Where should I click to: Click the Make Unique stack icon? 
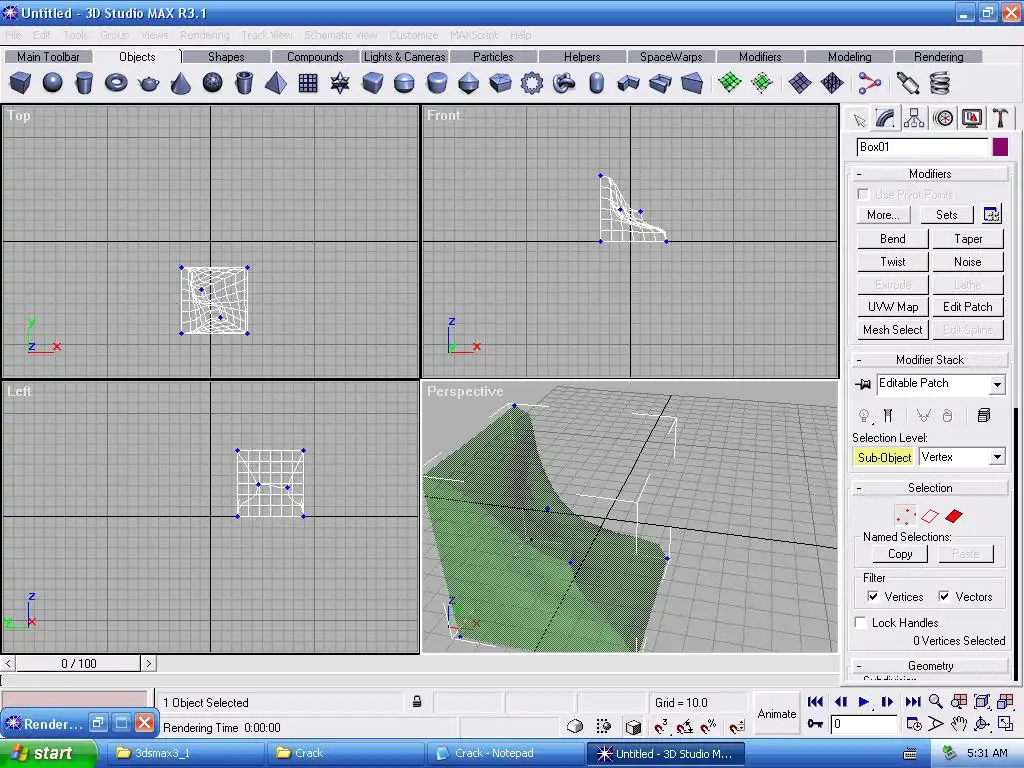point(923,415)
